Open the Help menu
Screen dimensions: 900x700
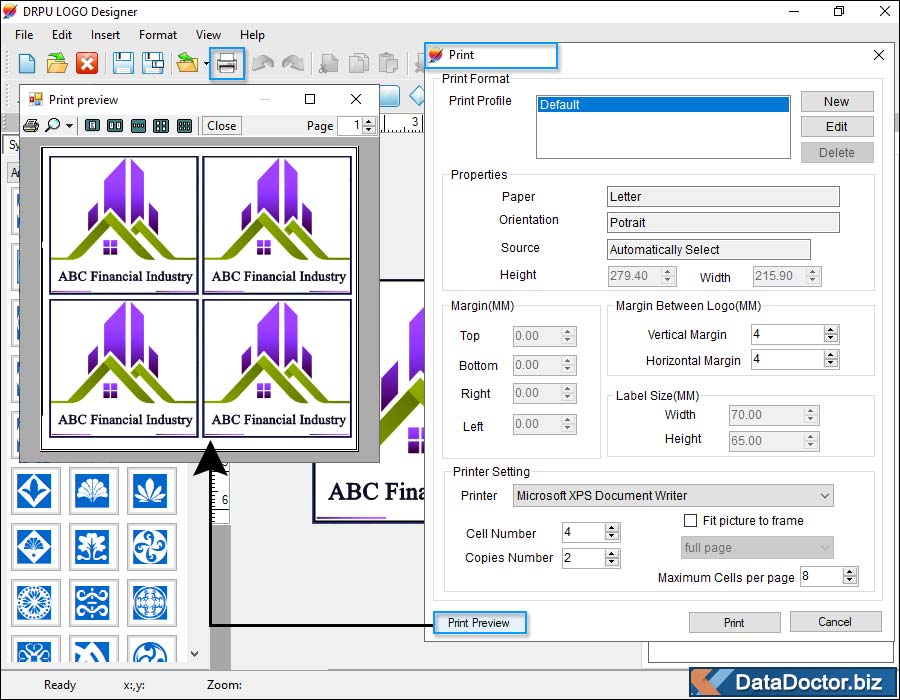point(252,34)
